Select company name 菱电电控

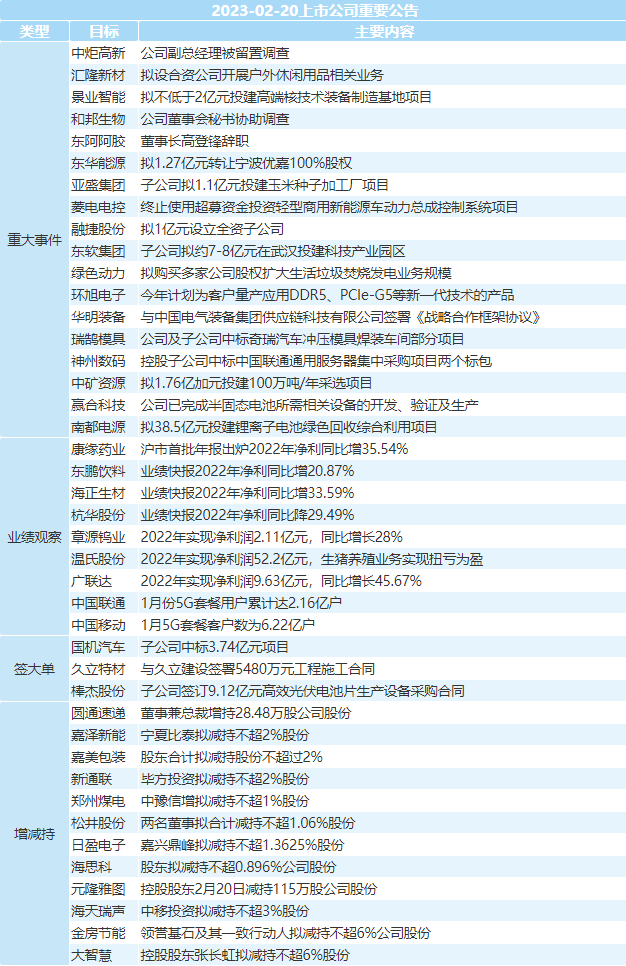(98, 208)
